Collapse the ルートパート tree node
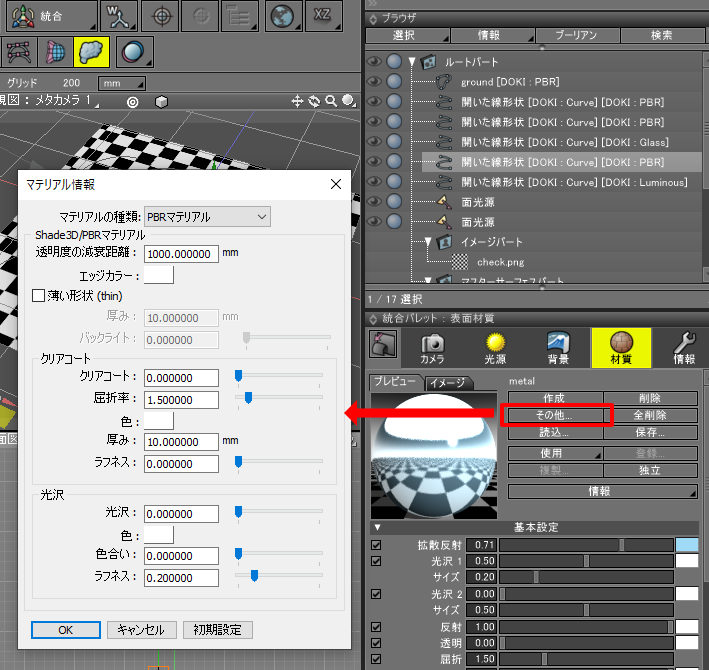The image size is (709, 670). (x=411, y=62)
